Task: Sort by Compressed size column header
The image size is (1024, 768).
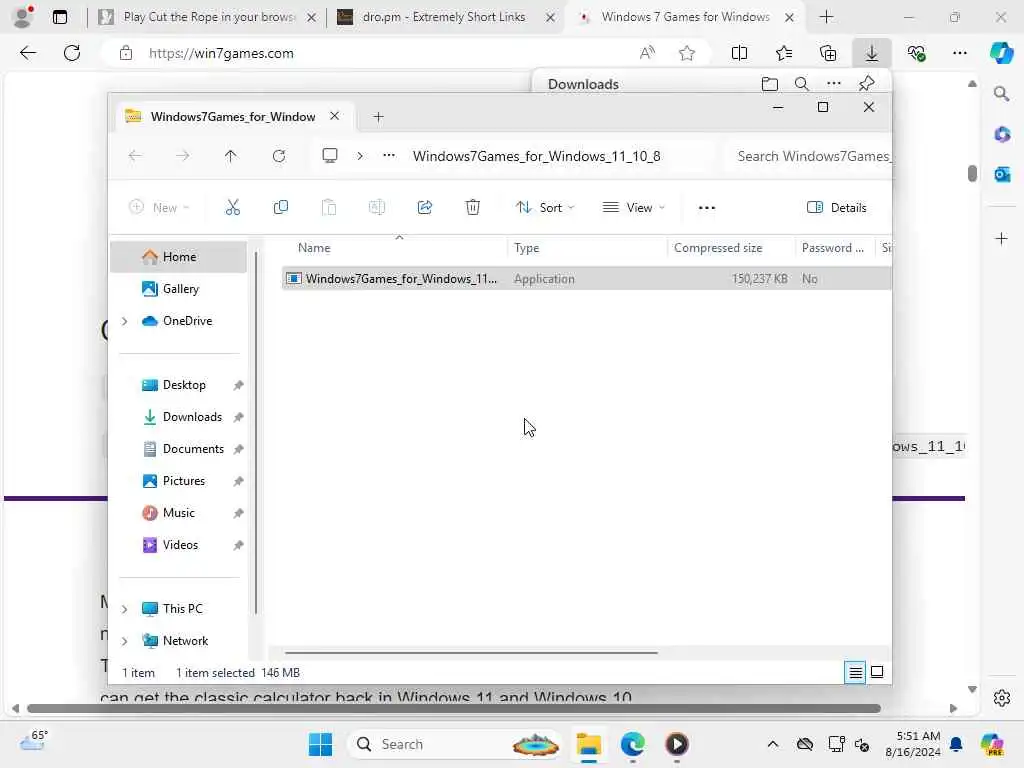Action: pos(718,248)
